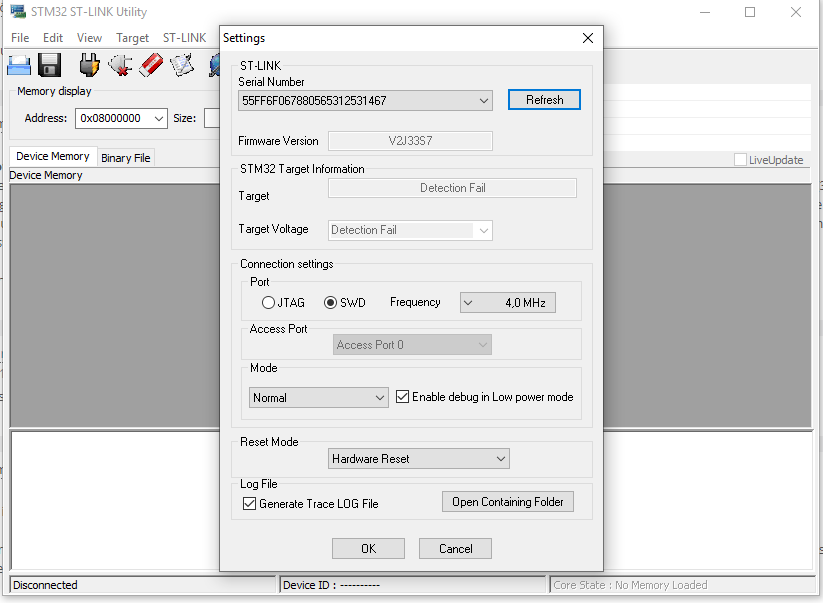Open the Access Port 0 dropdown

412,345
